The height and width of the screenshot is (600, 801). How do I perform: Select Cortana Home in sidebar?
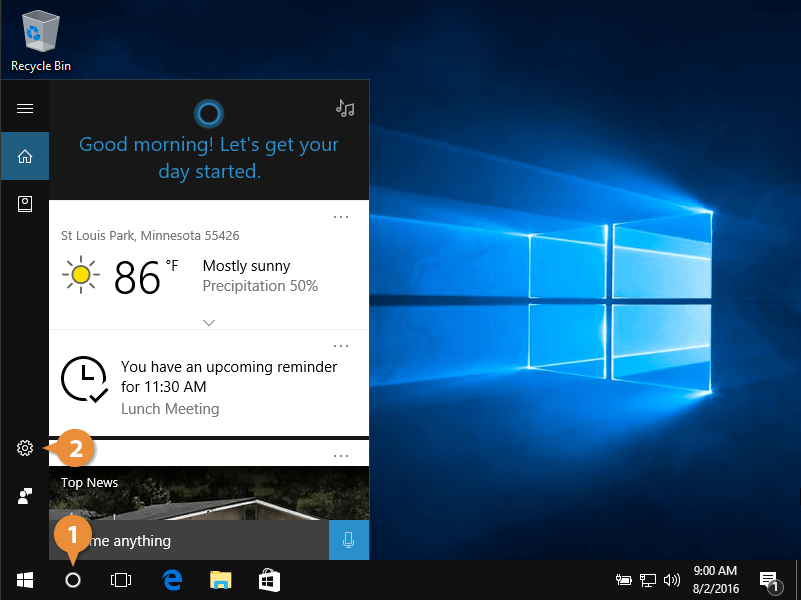click(x=25, y=156)
